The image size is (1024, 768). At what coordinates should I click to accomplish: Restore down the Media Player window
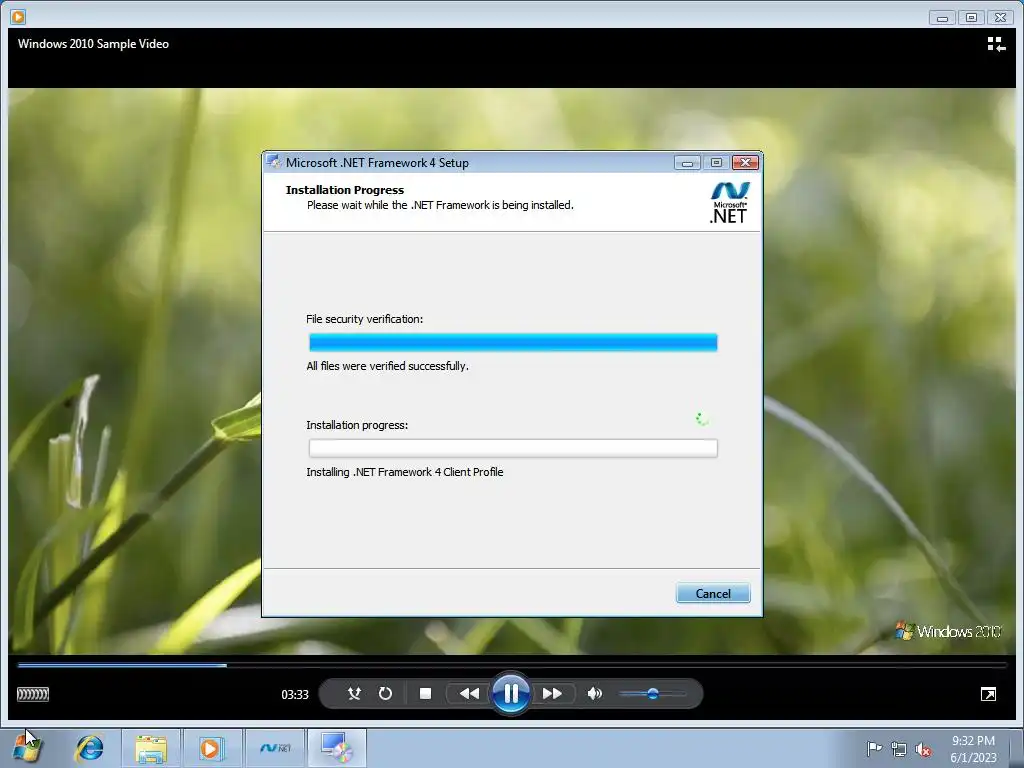click(x=971, y=18)
